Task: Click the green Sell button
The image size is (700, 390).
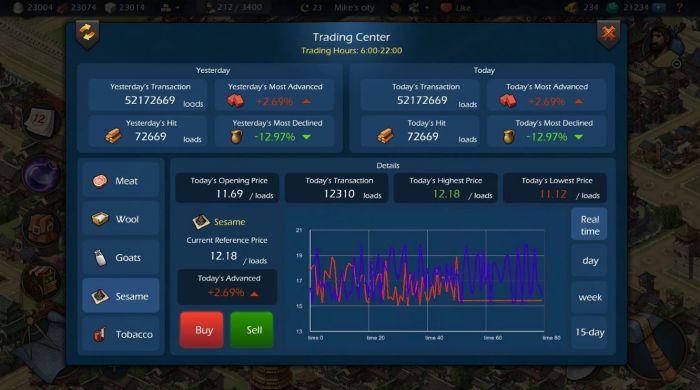Action: point(252,330)
